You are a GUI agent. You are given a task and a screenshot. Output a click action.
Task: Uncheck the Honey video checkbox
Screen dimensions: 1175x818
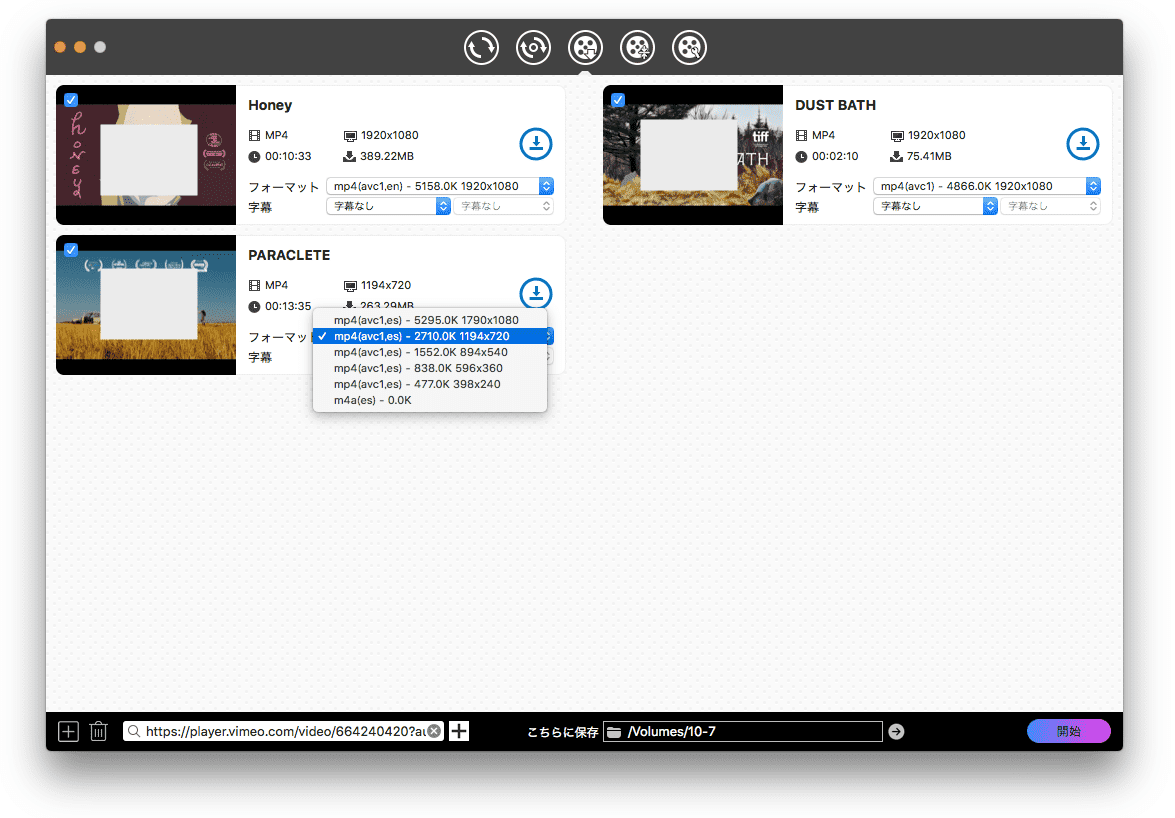[71, 100]
